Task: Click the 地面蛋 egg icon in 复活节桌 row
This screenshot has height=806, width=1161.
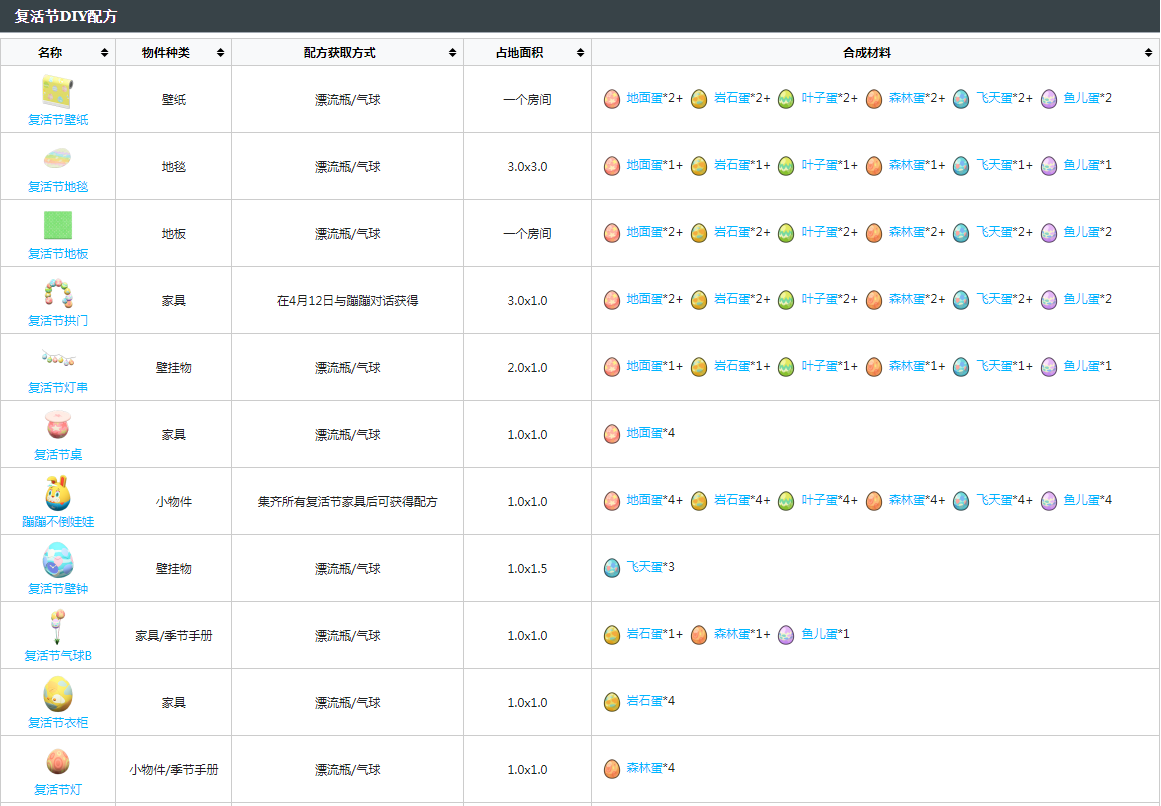Action: [612, 434]
